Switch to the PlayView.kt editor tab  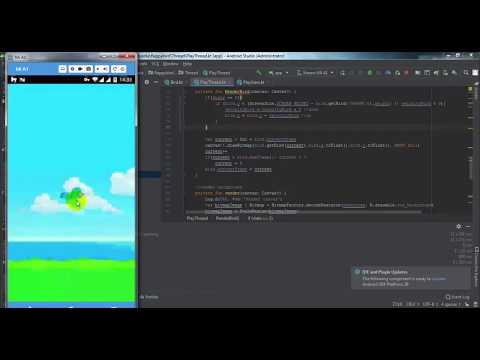[251, 82]
